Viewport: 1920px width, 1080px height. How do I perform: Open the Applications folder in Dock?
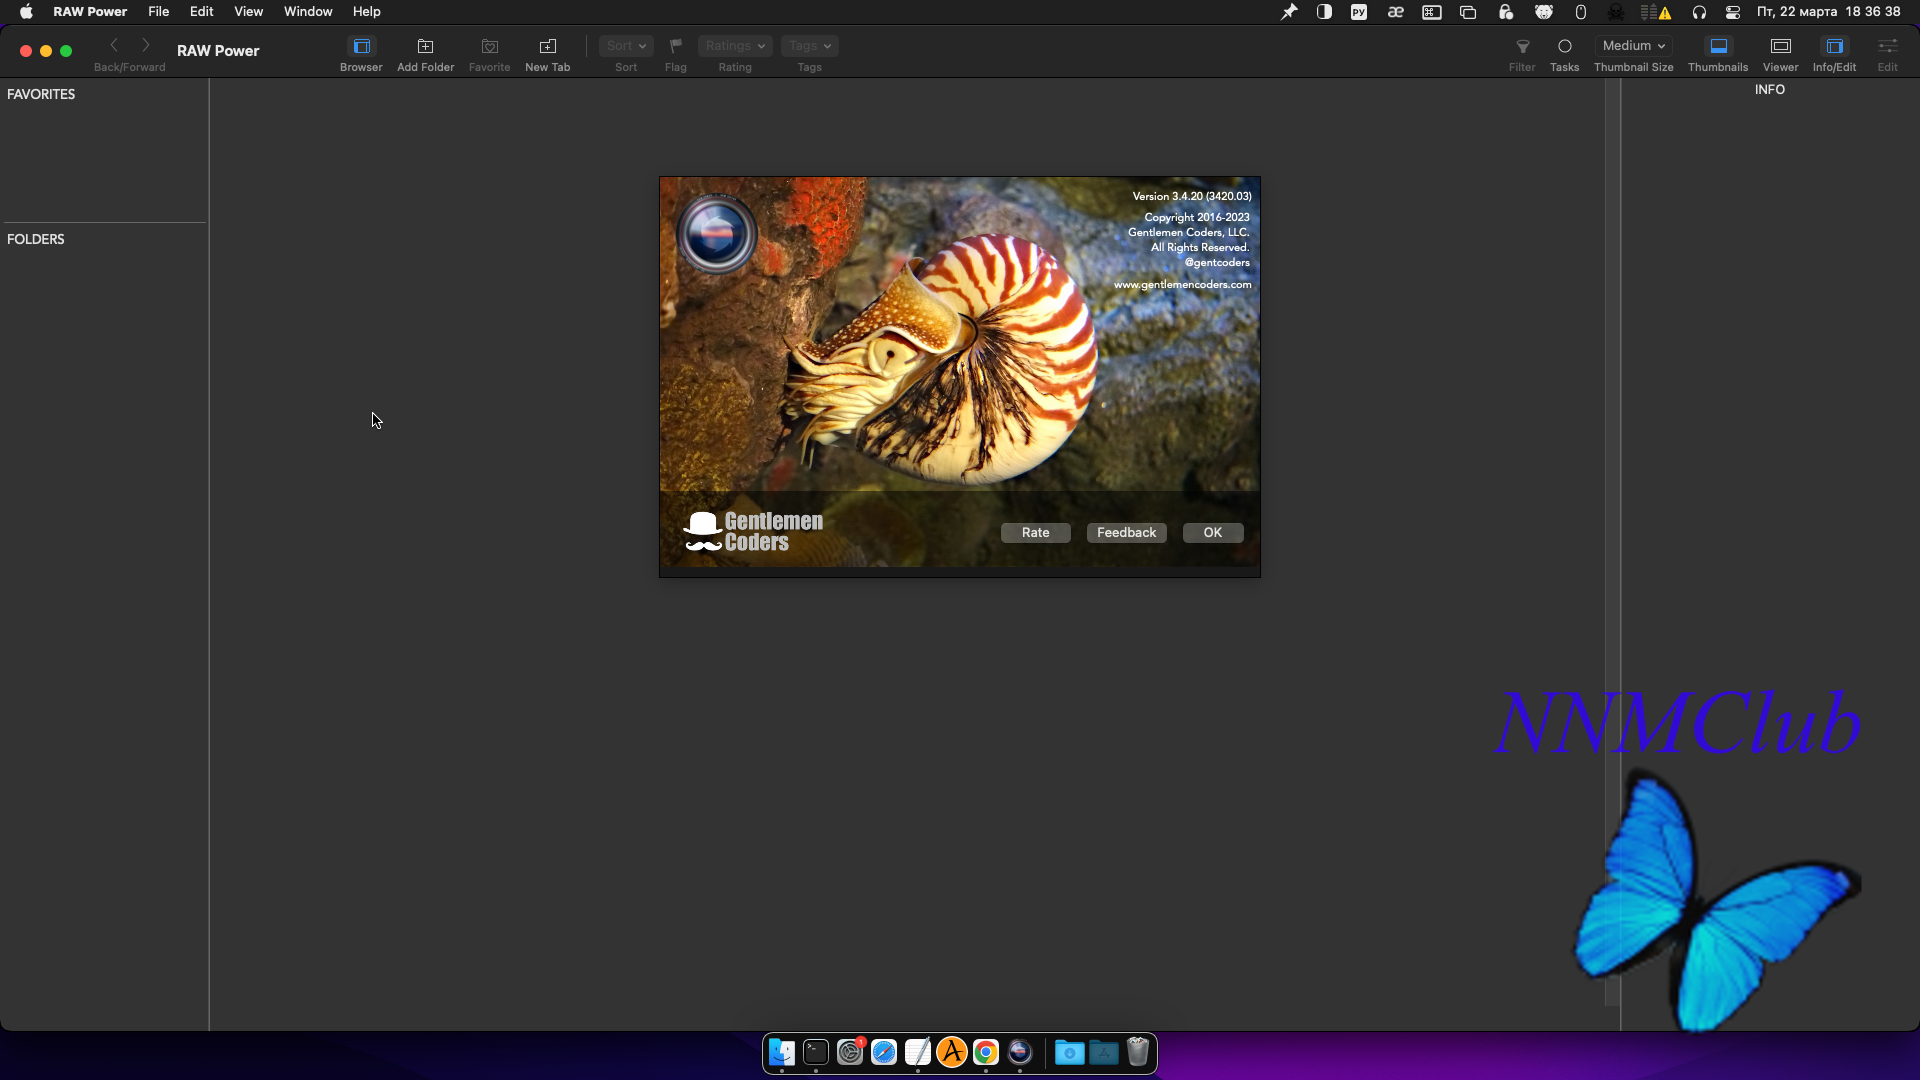click(1104, 1052)
